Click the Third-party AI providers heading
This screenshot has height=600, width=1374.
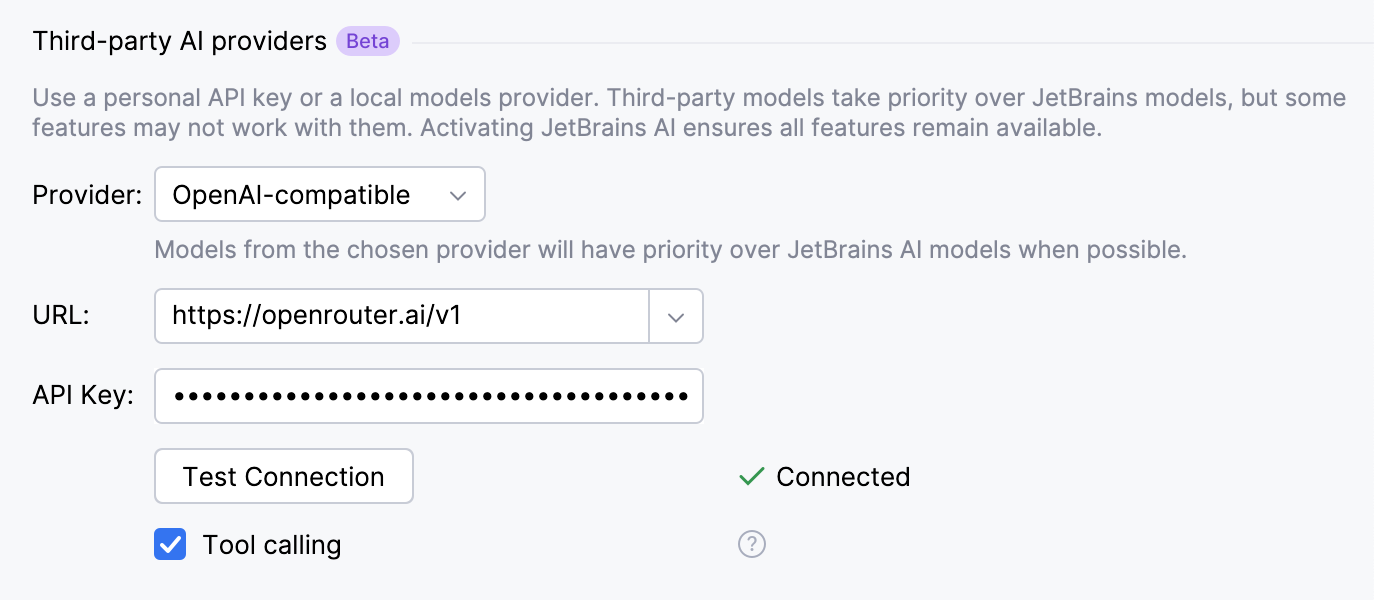(178, 41)
